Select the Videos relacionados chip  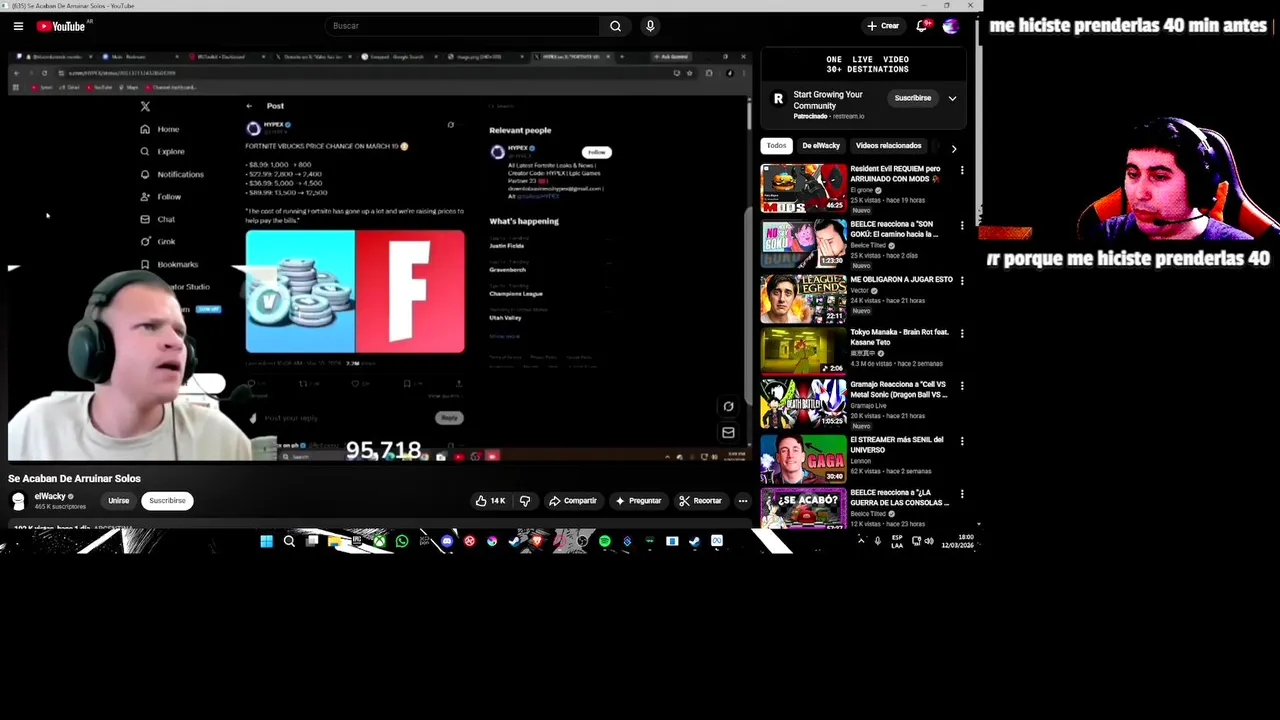click(x=888, y=146)
